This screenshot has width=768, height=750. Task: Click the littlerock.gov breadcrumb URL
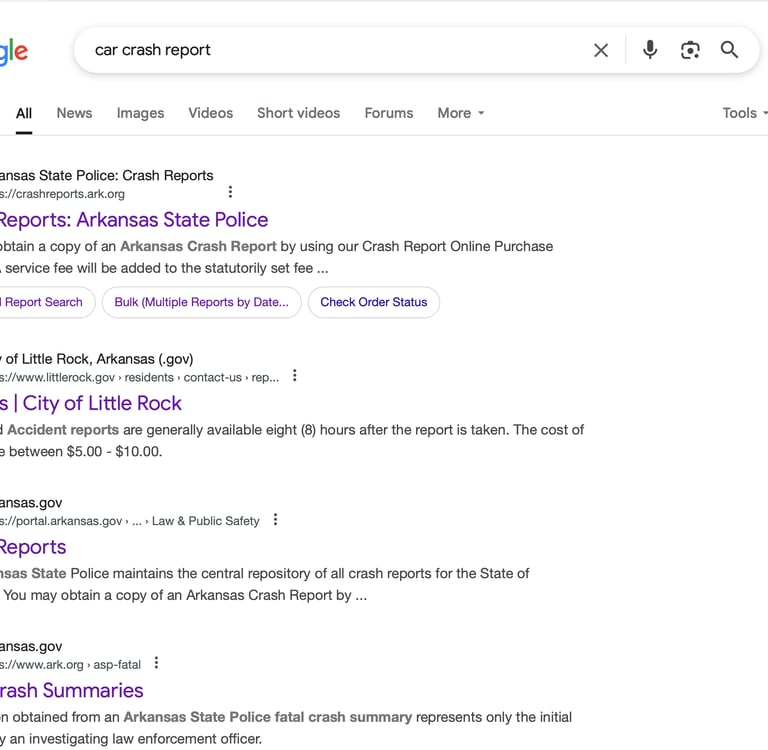coord(140,378)
